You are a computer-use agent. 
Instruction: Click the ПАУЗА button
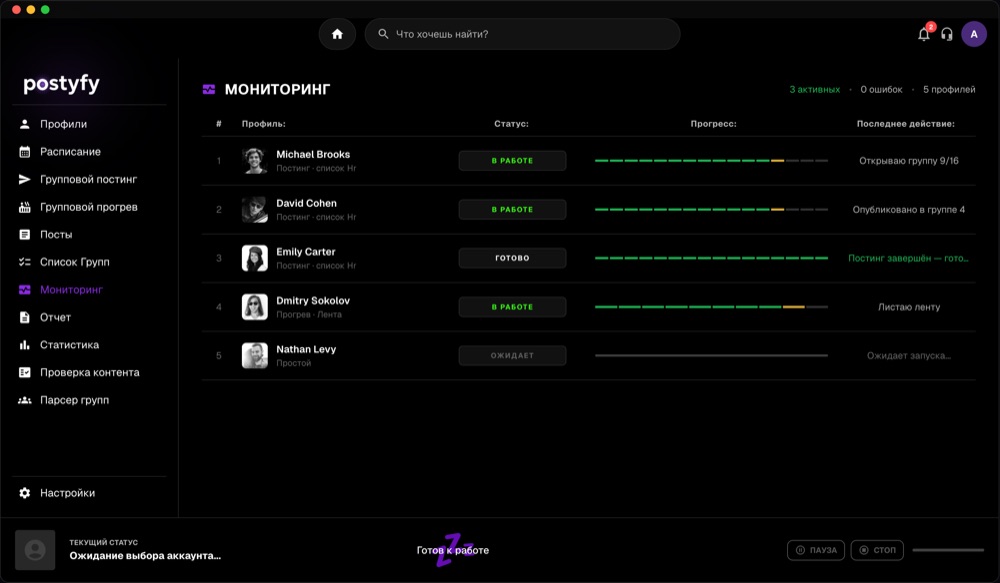tap(816, 550)
